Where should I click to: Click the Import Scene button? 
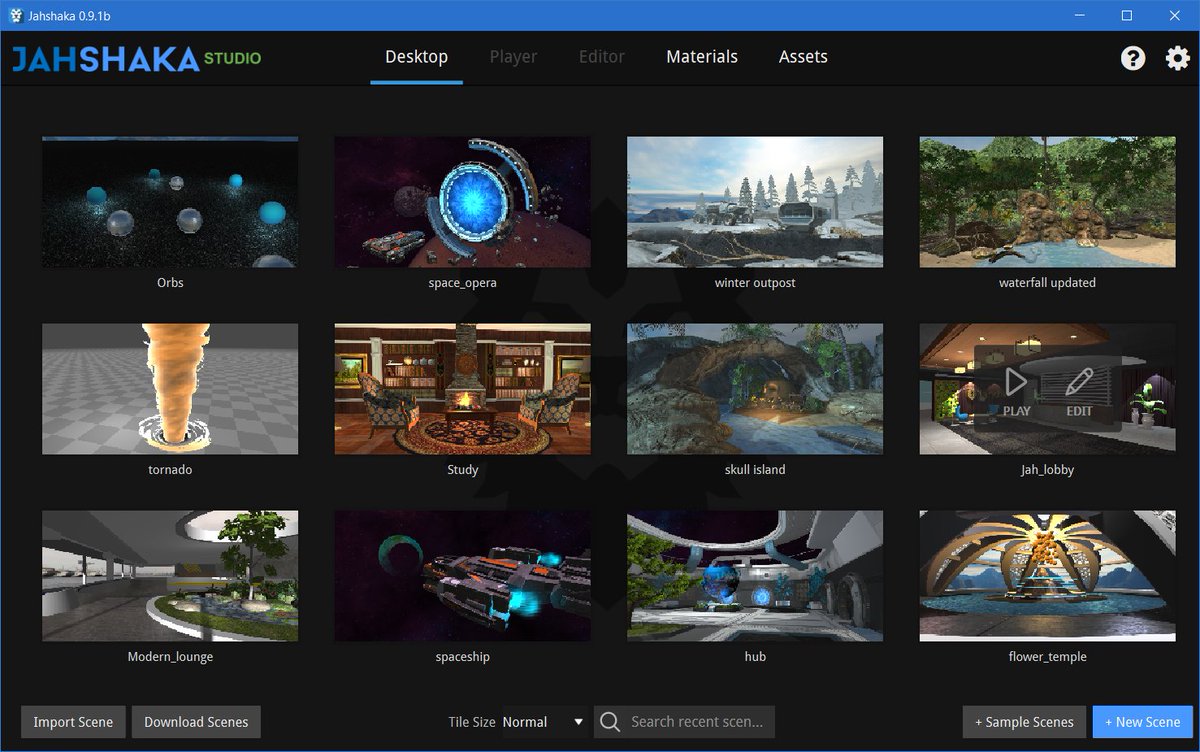[72, 721]
